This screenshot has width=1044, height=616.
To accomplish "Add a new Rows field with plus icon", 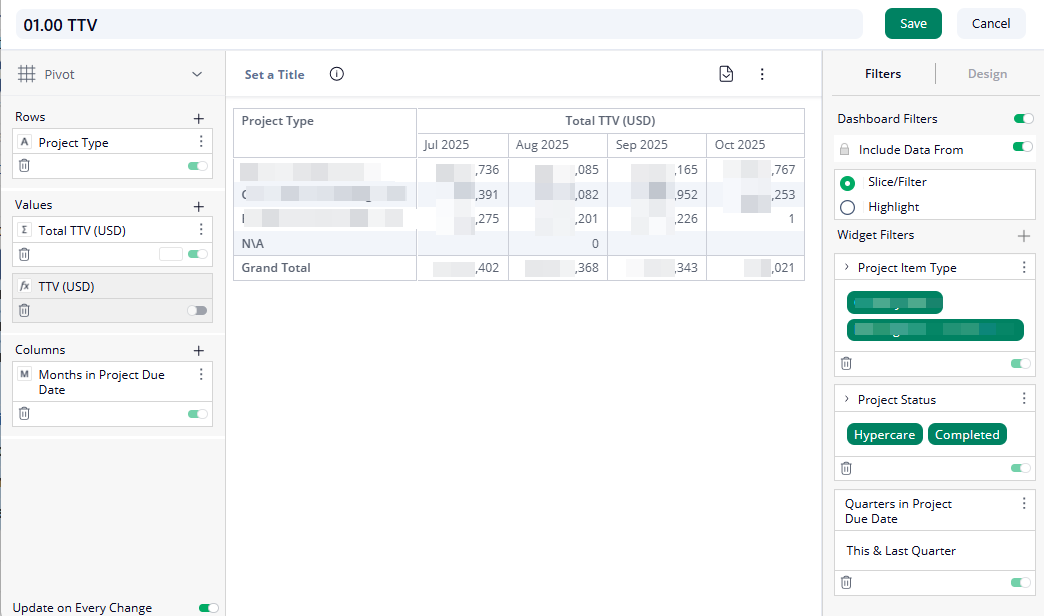I will click(x=198, y=118).
